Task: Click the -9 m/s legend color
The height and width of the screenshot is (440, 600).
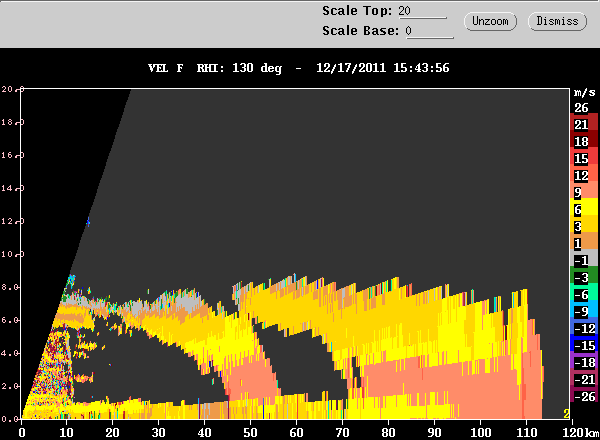Action: (585, 311)
